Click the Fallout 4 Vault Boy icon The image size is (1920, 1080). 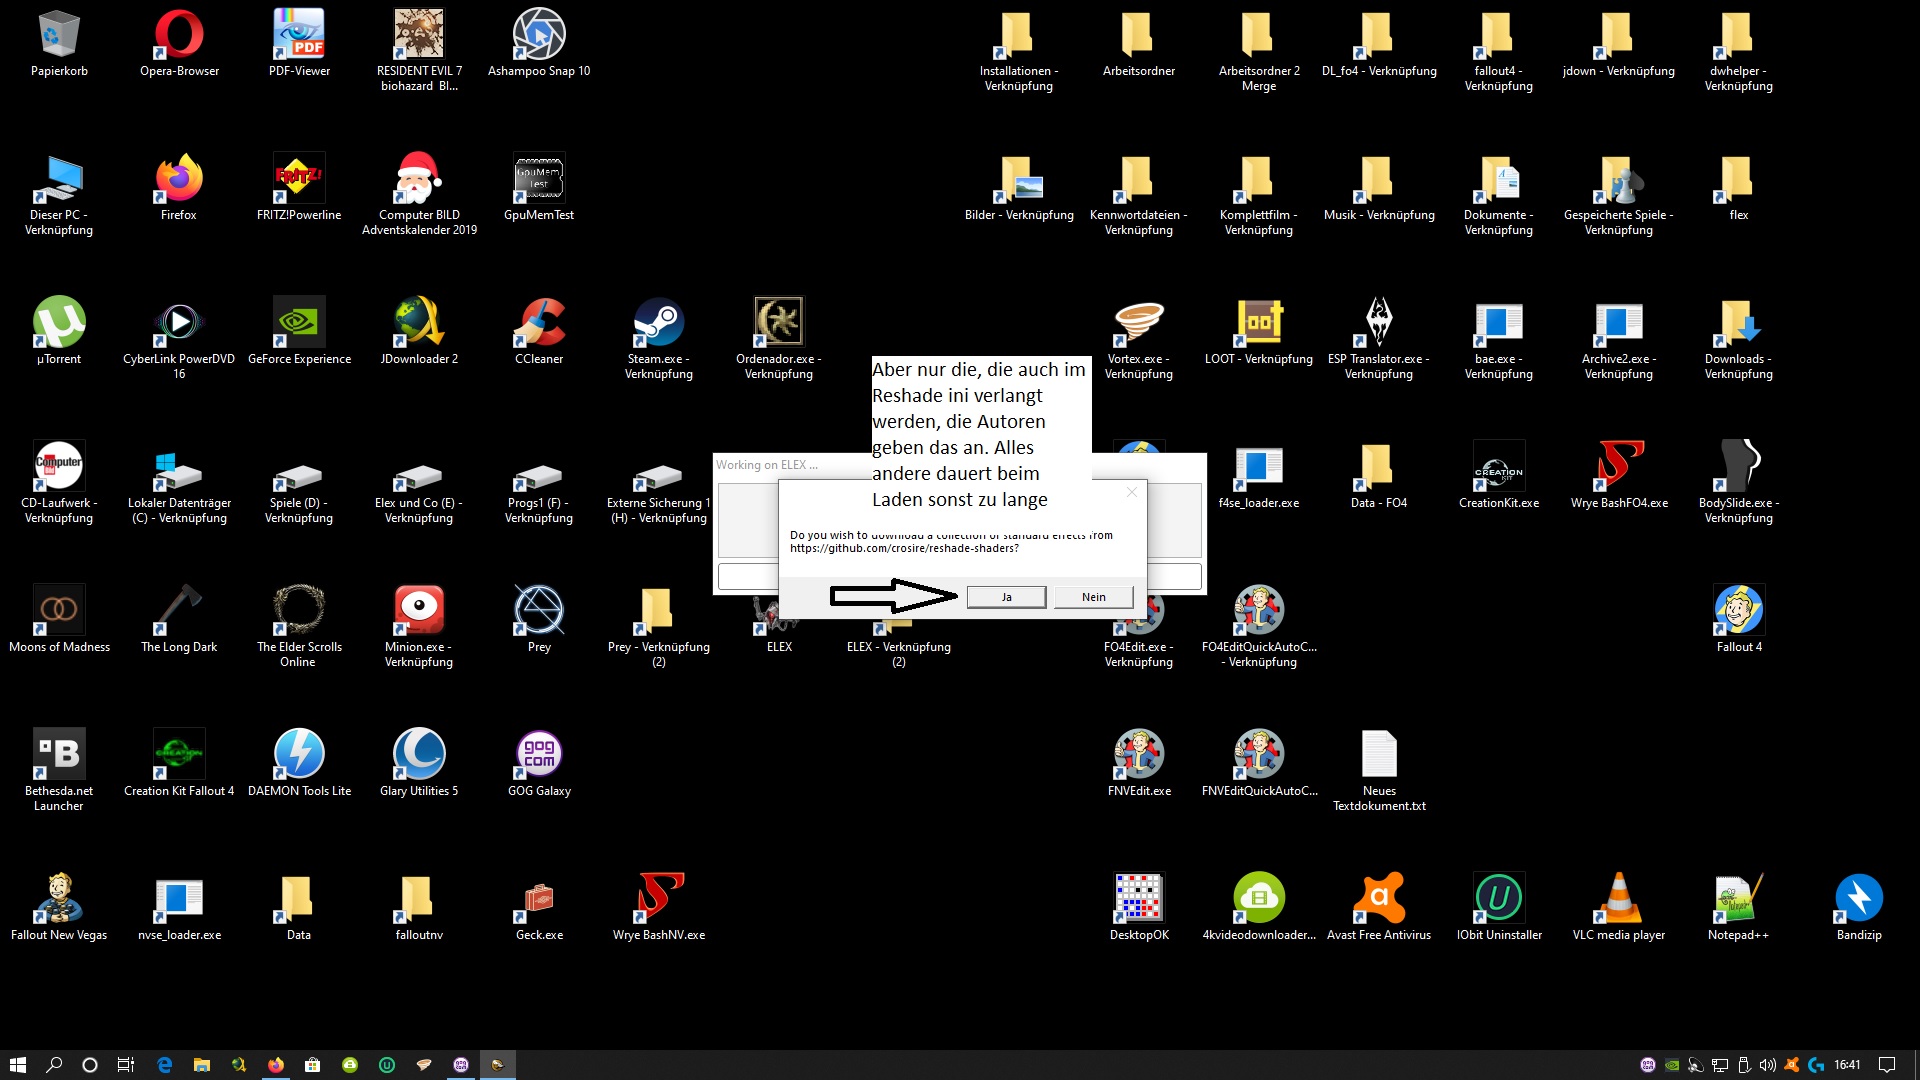(x=1738, y=611)
